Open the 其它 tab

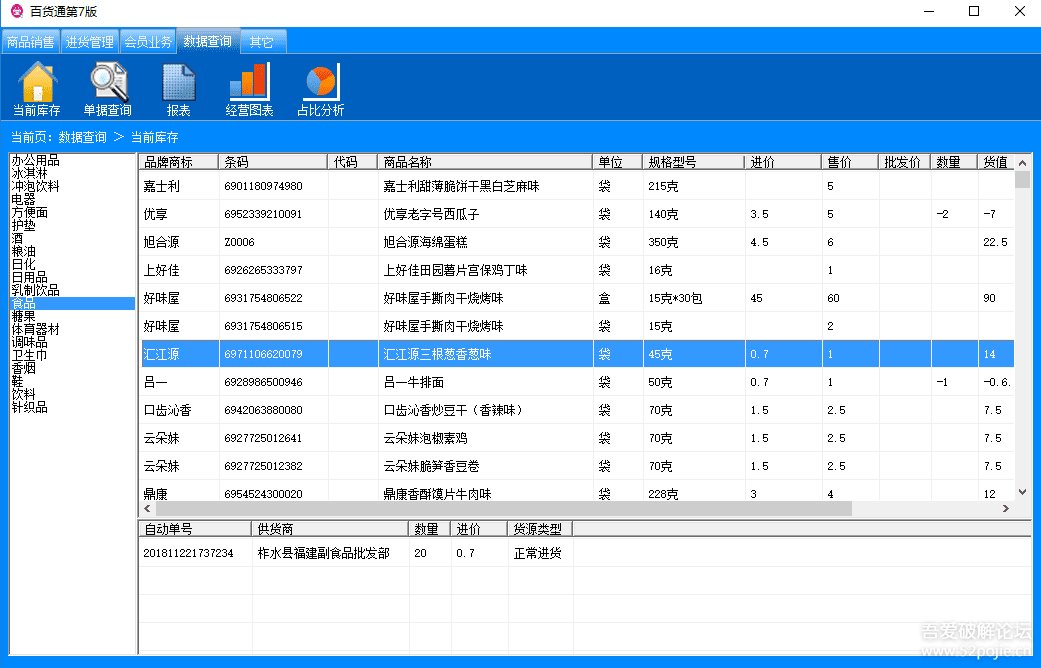[x=261, y=42]
